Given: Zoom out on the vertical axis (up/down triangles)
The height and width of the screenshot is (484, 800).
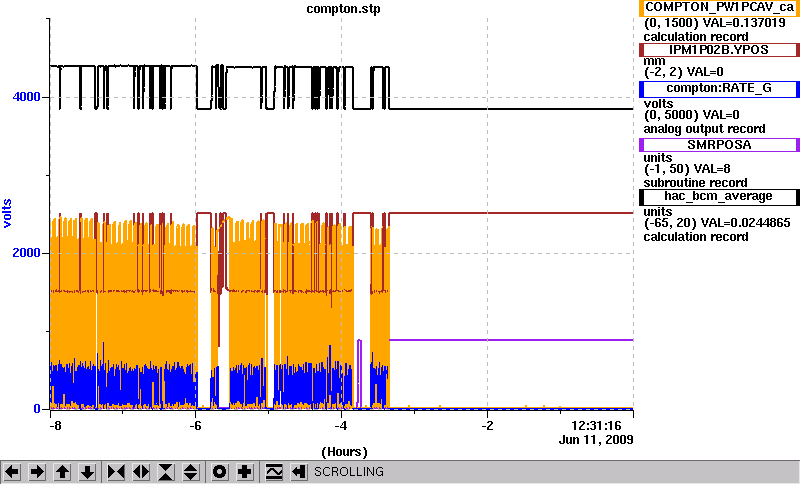Looking at the screenshot, I should click(x=190, y=472).
